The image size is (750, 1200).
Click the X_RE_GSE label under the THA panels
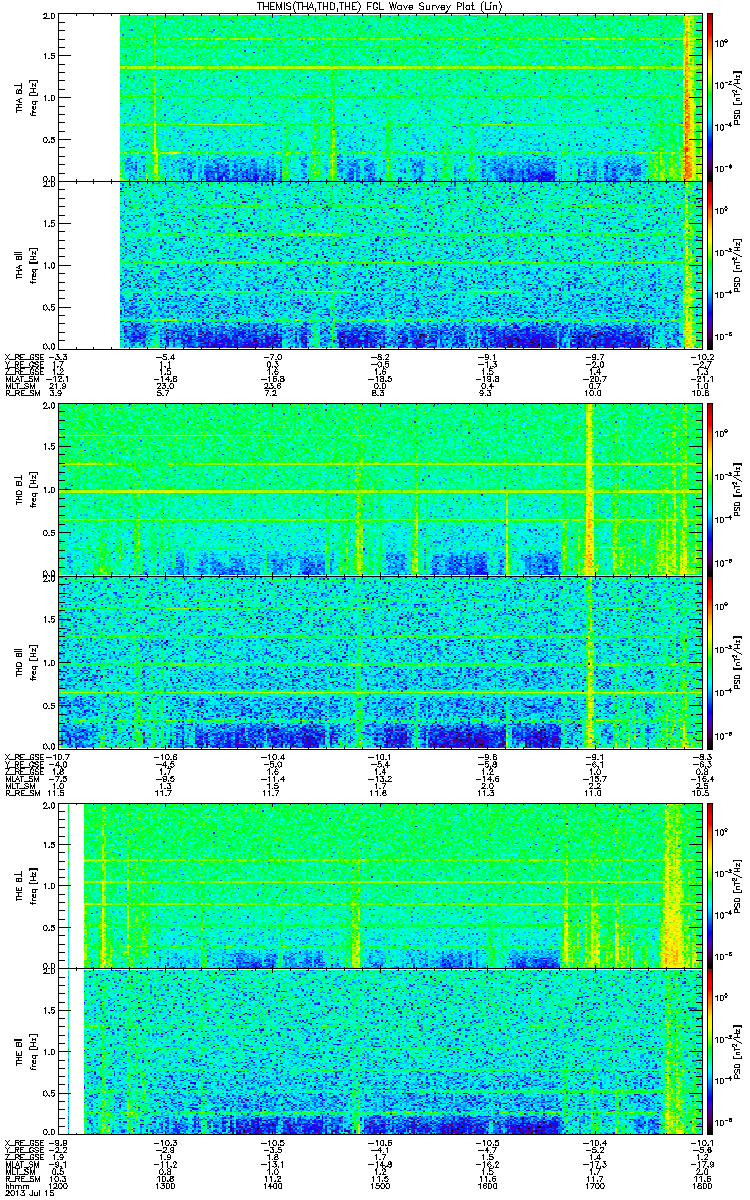point(22,356)
